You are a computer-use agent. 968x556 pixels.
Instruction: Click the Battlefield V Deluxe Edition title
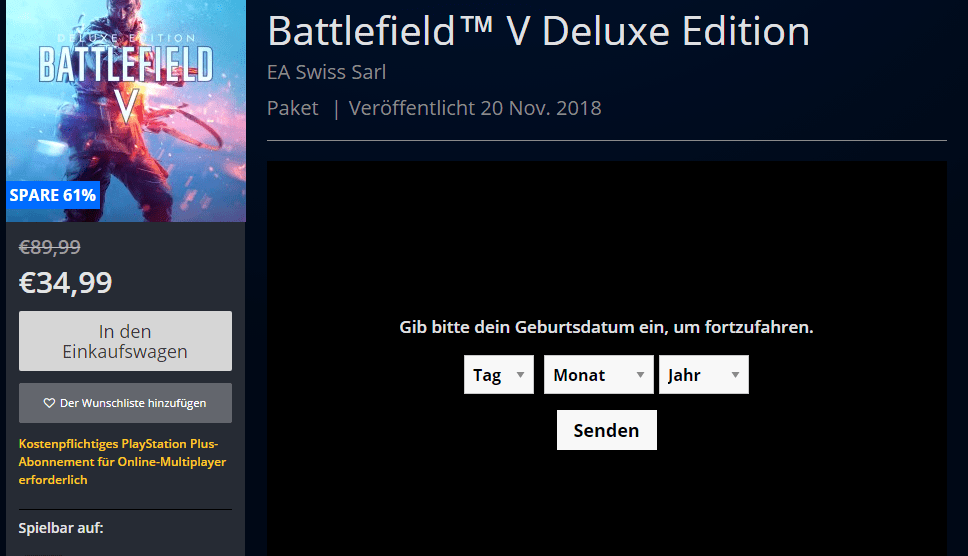[x=538, y=32]
